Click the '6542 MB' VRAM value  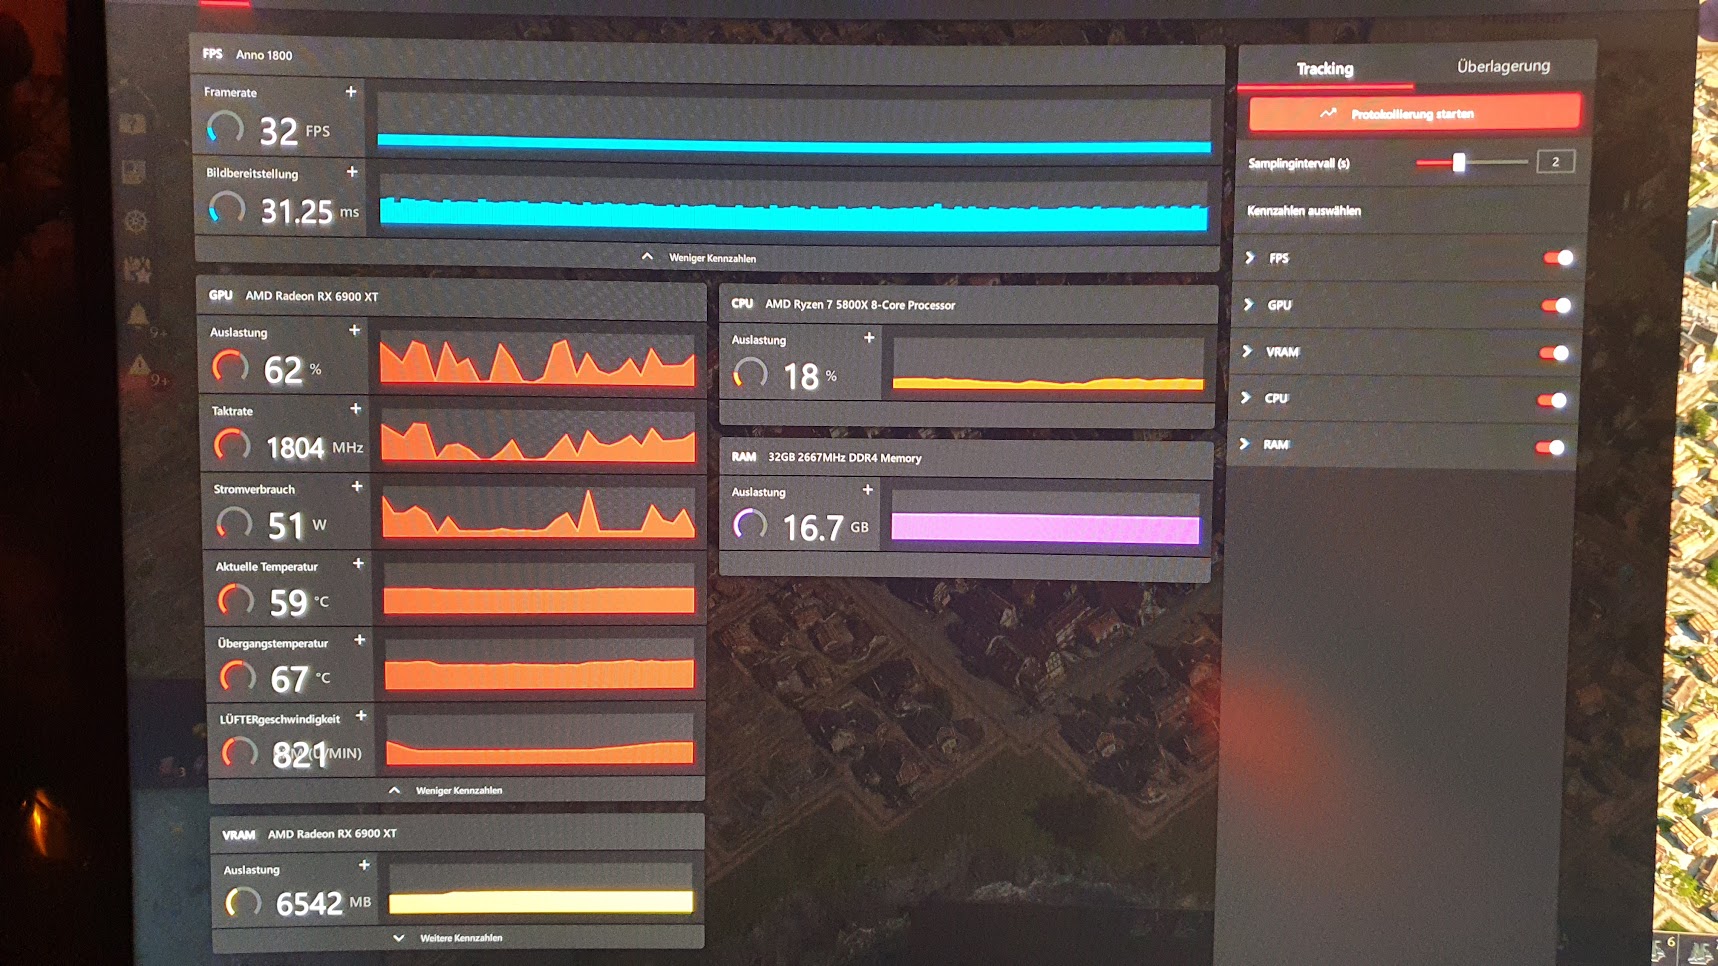(323, 904)
